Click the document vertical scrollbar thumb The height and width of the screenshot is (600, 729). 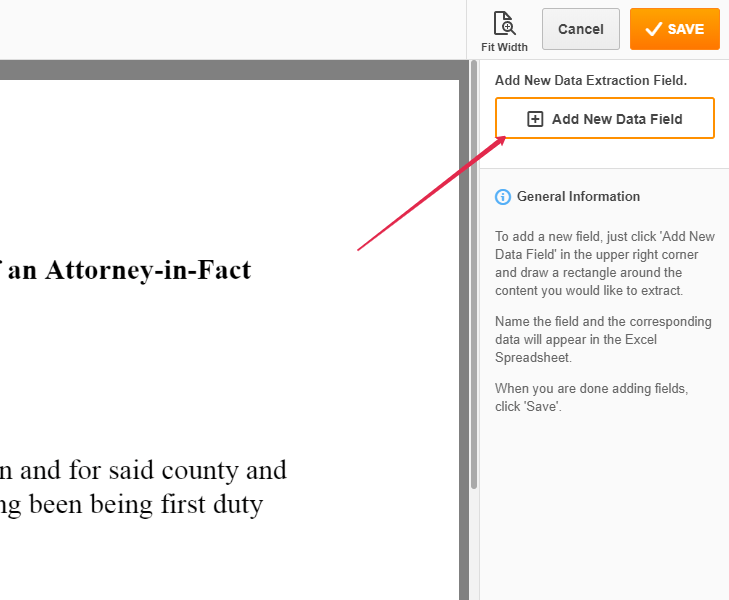coord(474,274)
